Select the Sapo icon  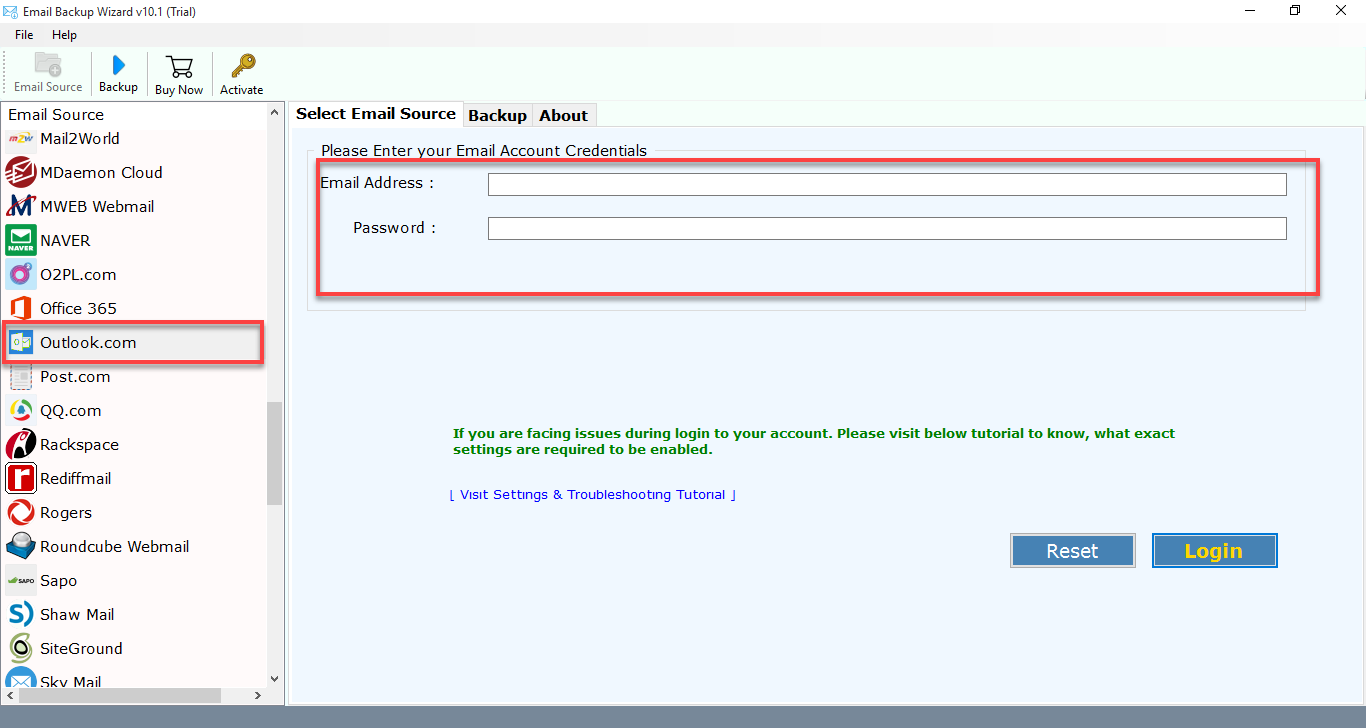[x=21, y=580]
